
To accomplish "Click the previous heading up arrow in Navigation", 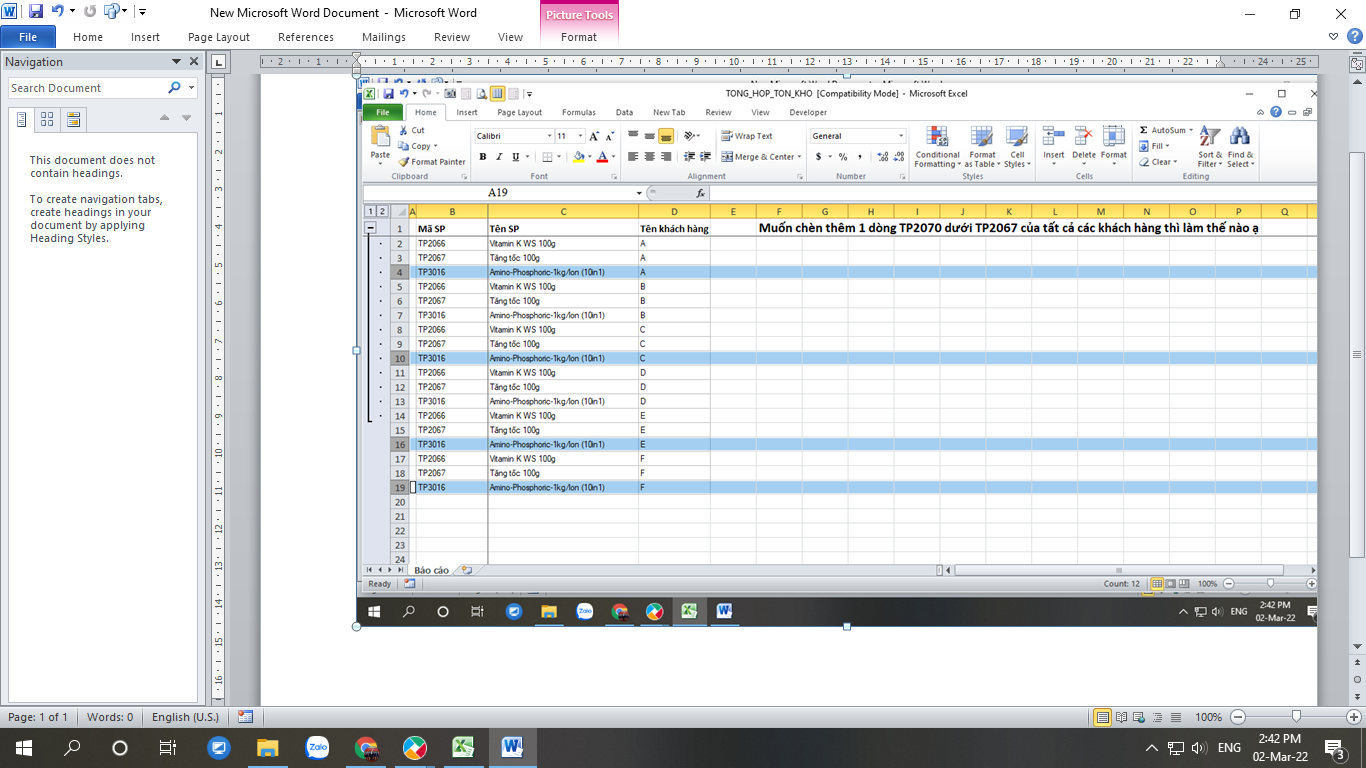I will 165,118.
